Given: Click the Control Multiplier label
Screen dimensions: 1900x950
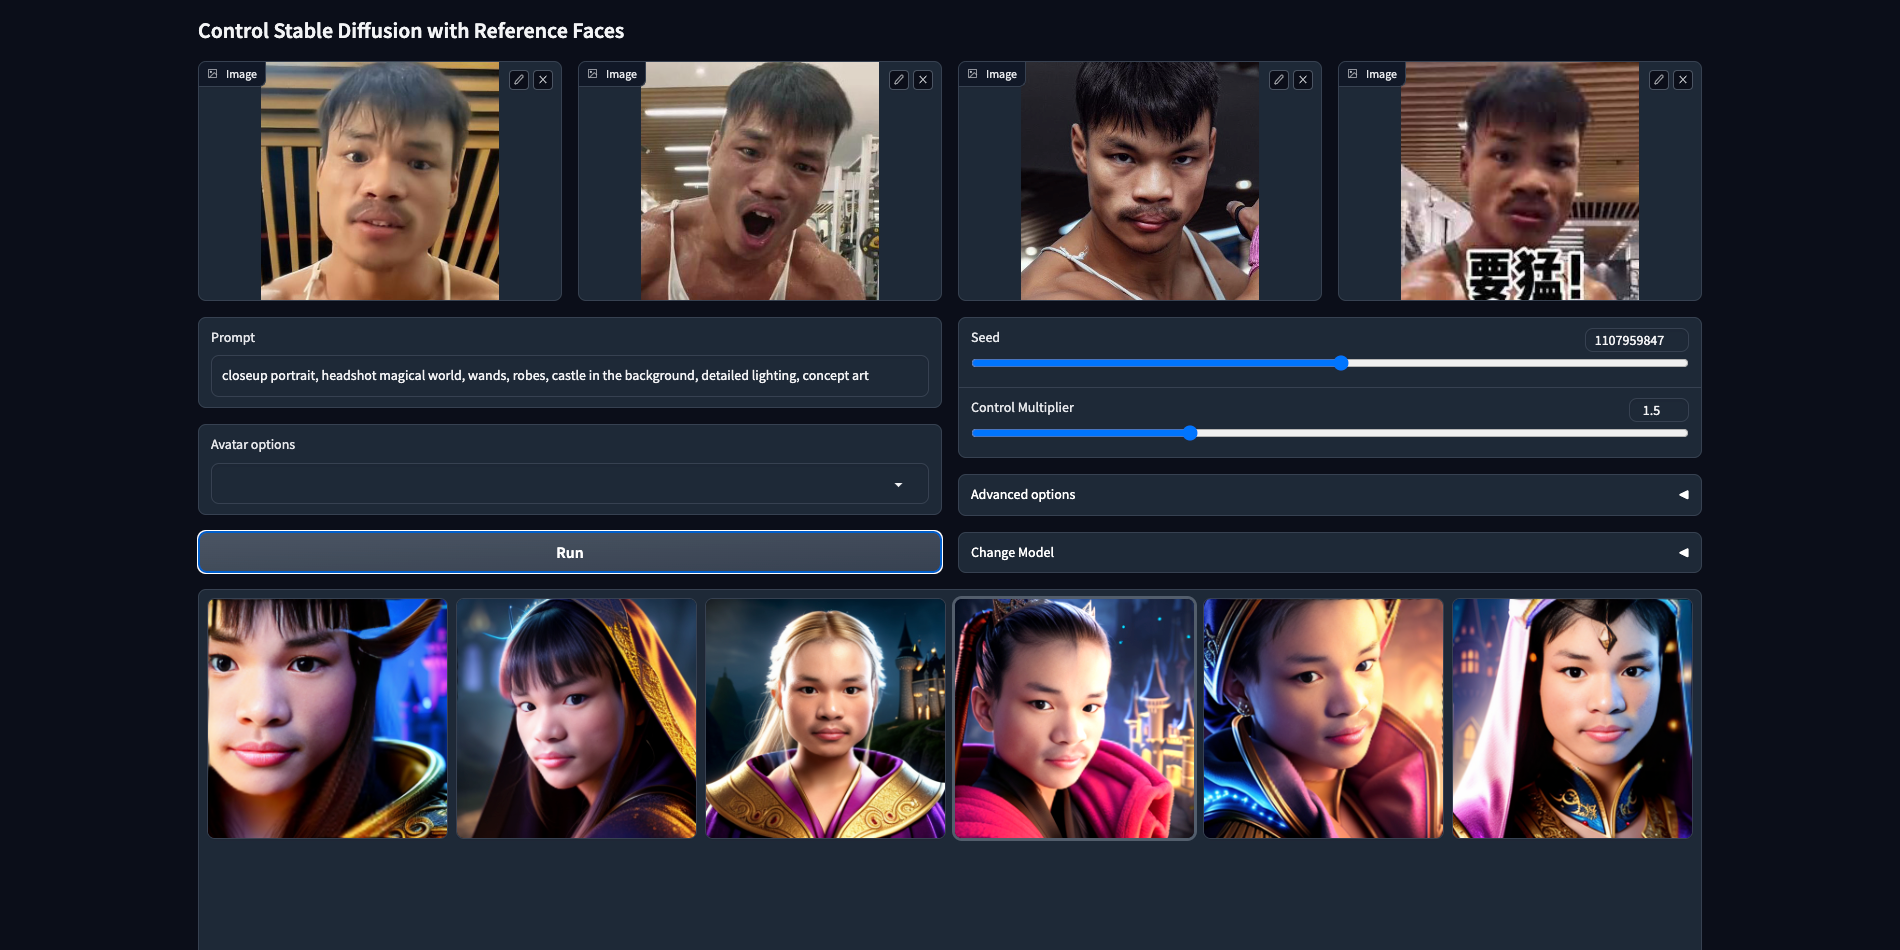Looking at the screenshot, I should click(1022, 408).
